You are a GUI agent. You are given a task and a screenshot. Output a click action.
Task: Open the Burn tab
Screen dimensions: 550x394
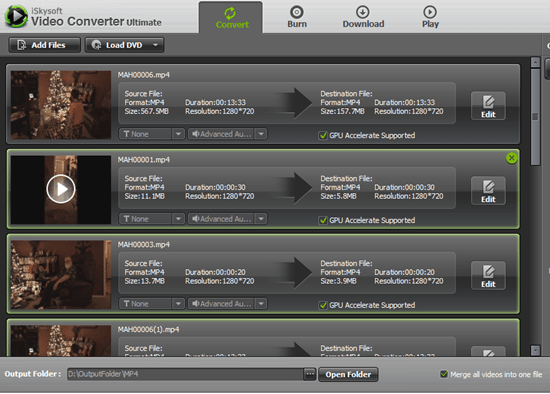[297, 18]
